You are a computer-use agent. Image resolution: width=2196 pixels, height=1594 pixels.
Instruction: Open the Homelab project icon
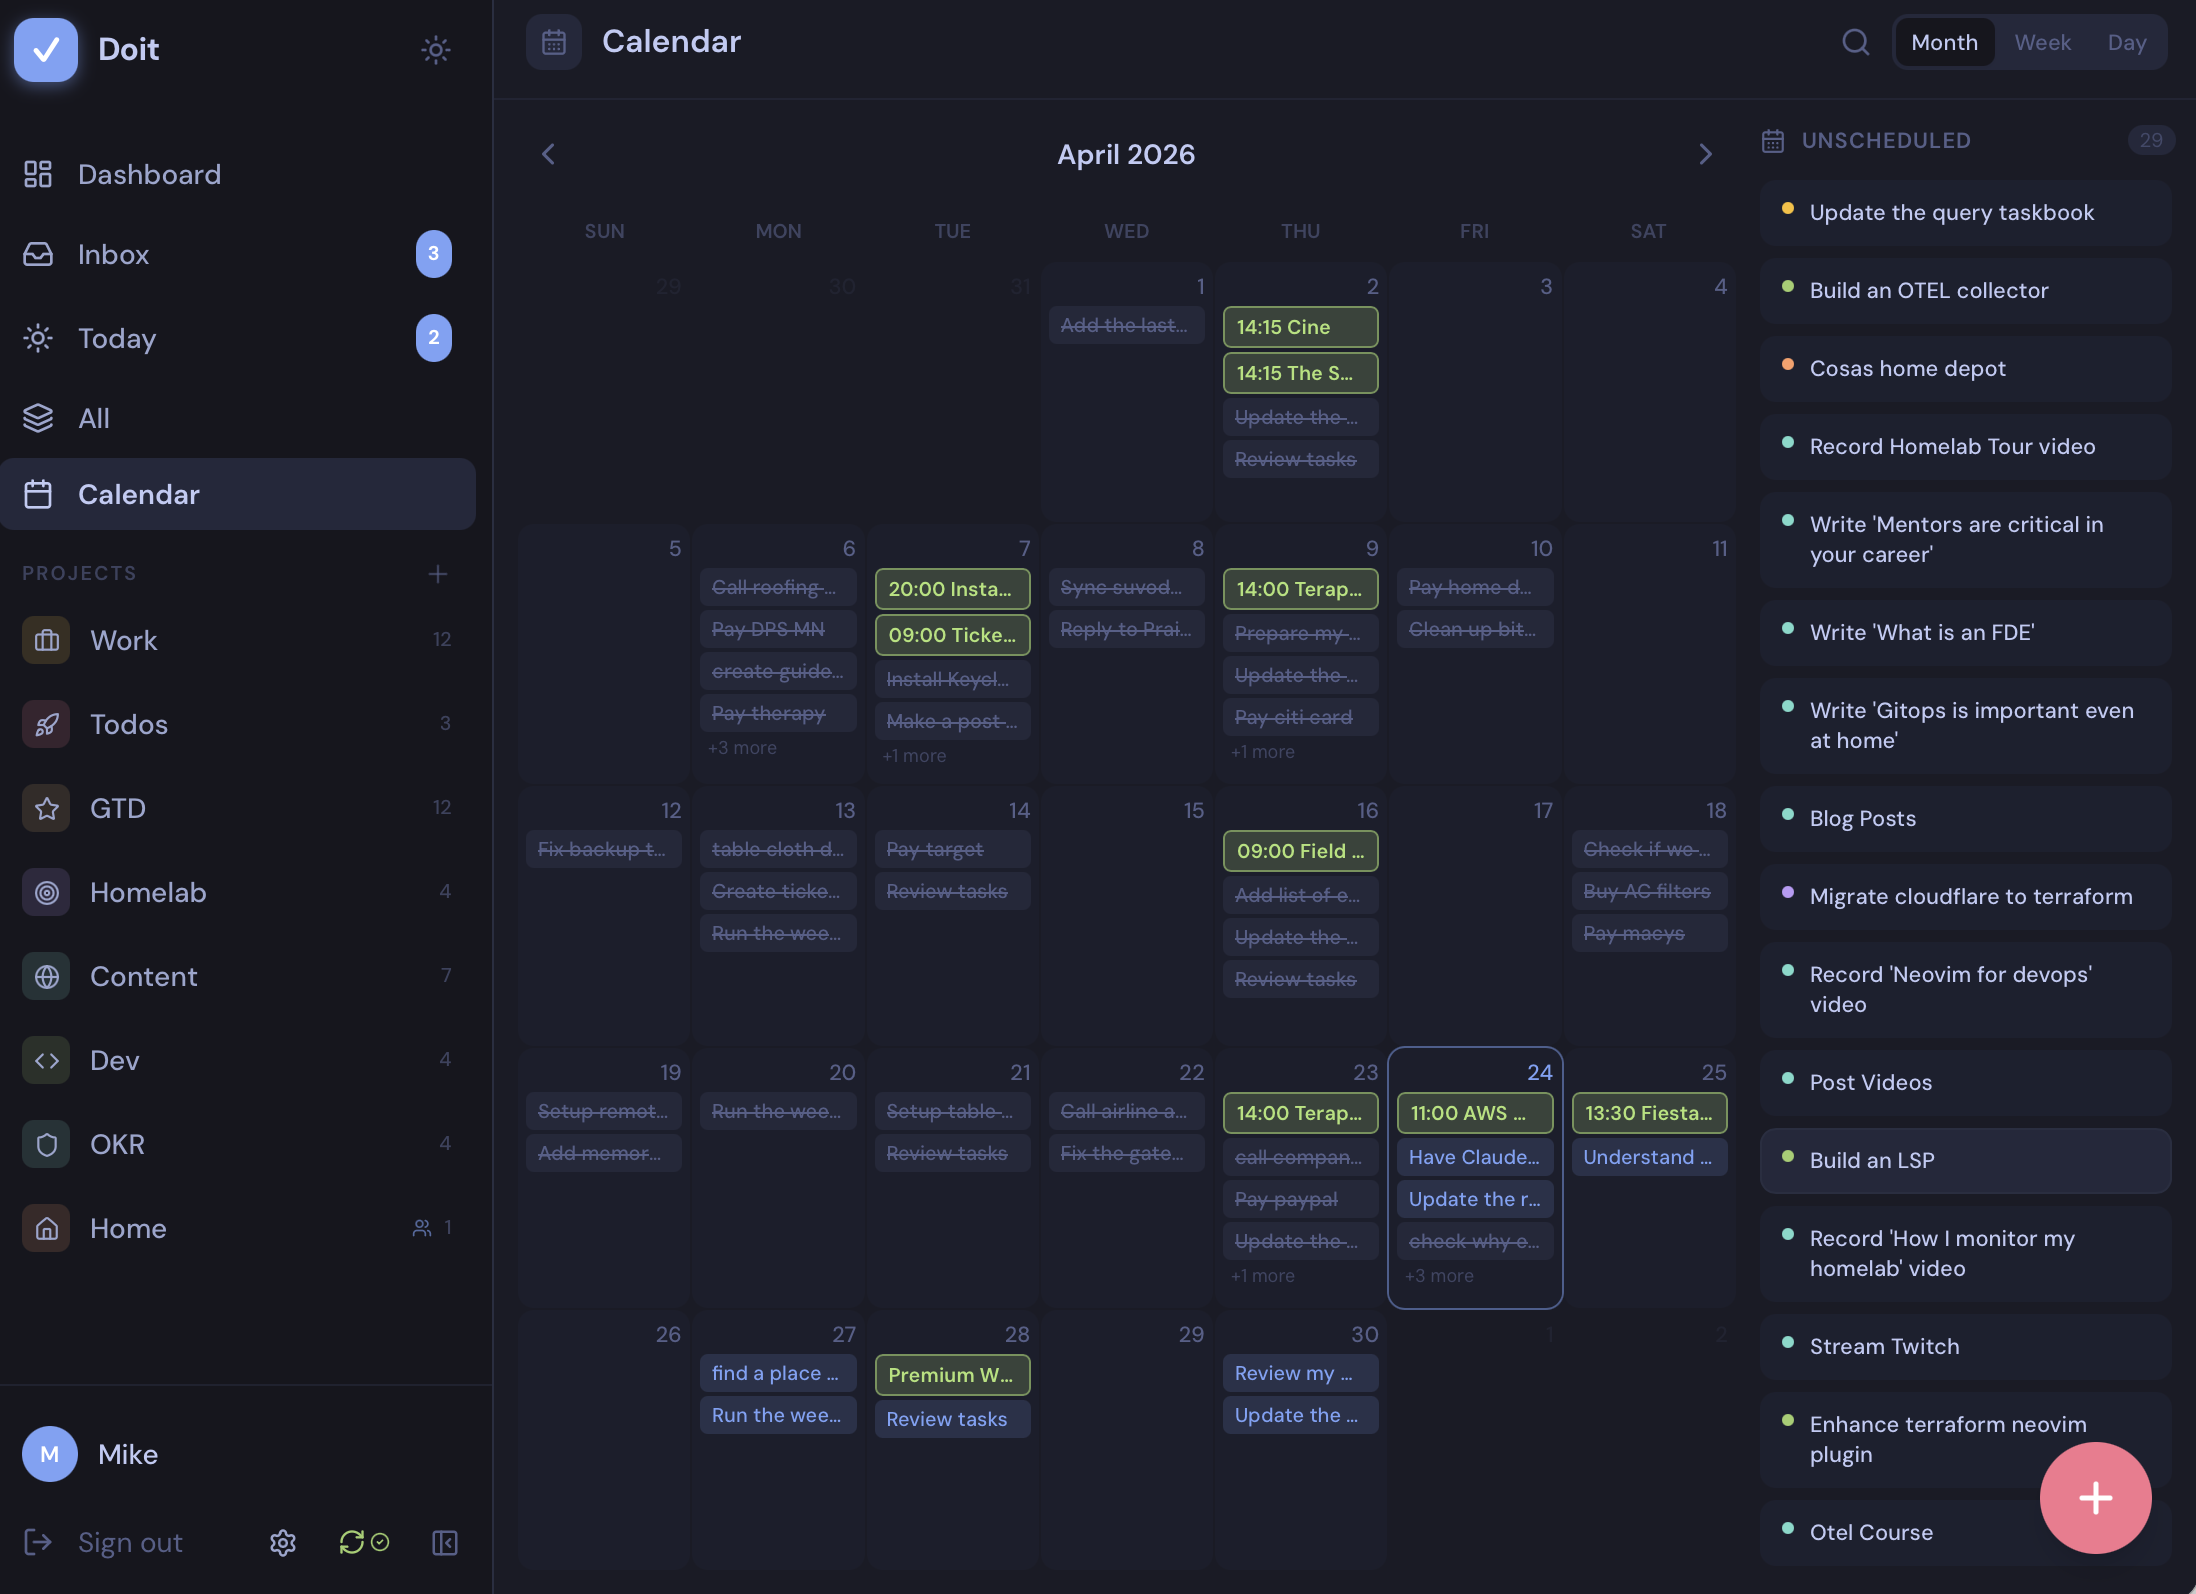[46, 892]
